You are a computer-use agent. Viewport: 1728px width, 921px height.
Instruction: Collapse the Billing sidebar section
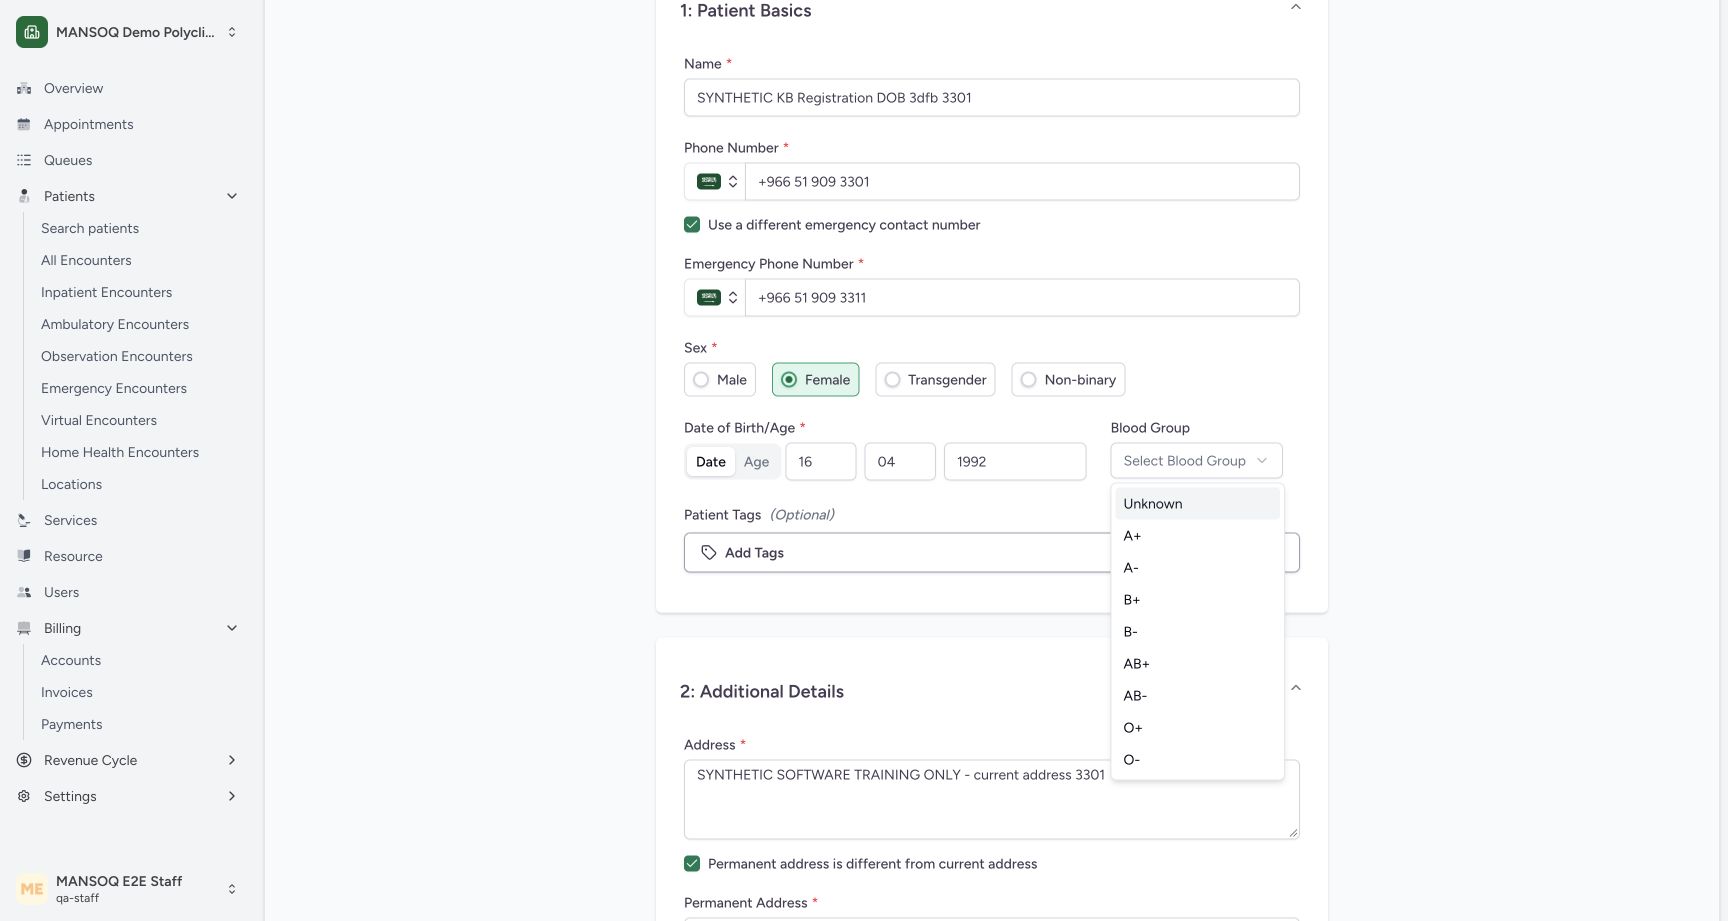(232, 628)
